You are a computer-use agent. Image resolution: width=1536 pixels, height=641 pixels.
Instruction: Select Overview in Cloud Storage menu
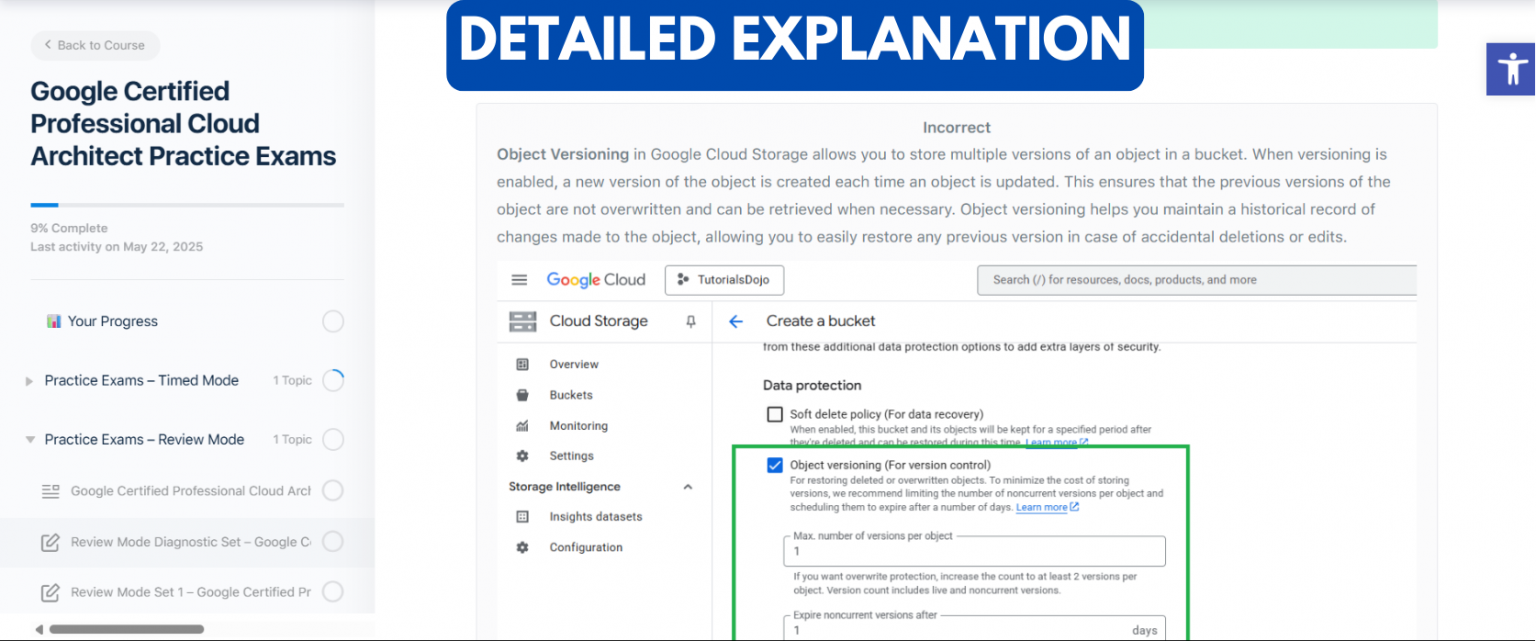(x=521, y=364)
